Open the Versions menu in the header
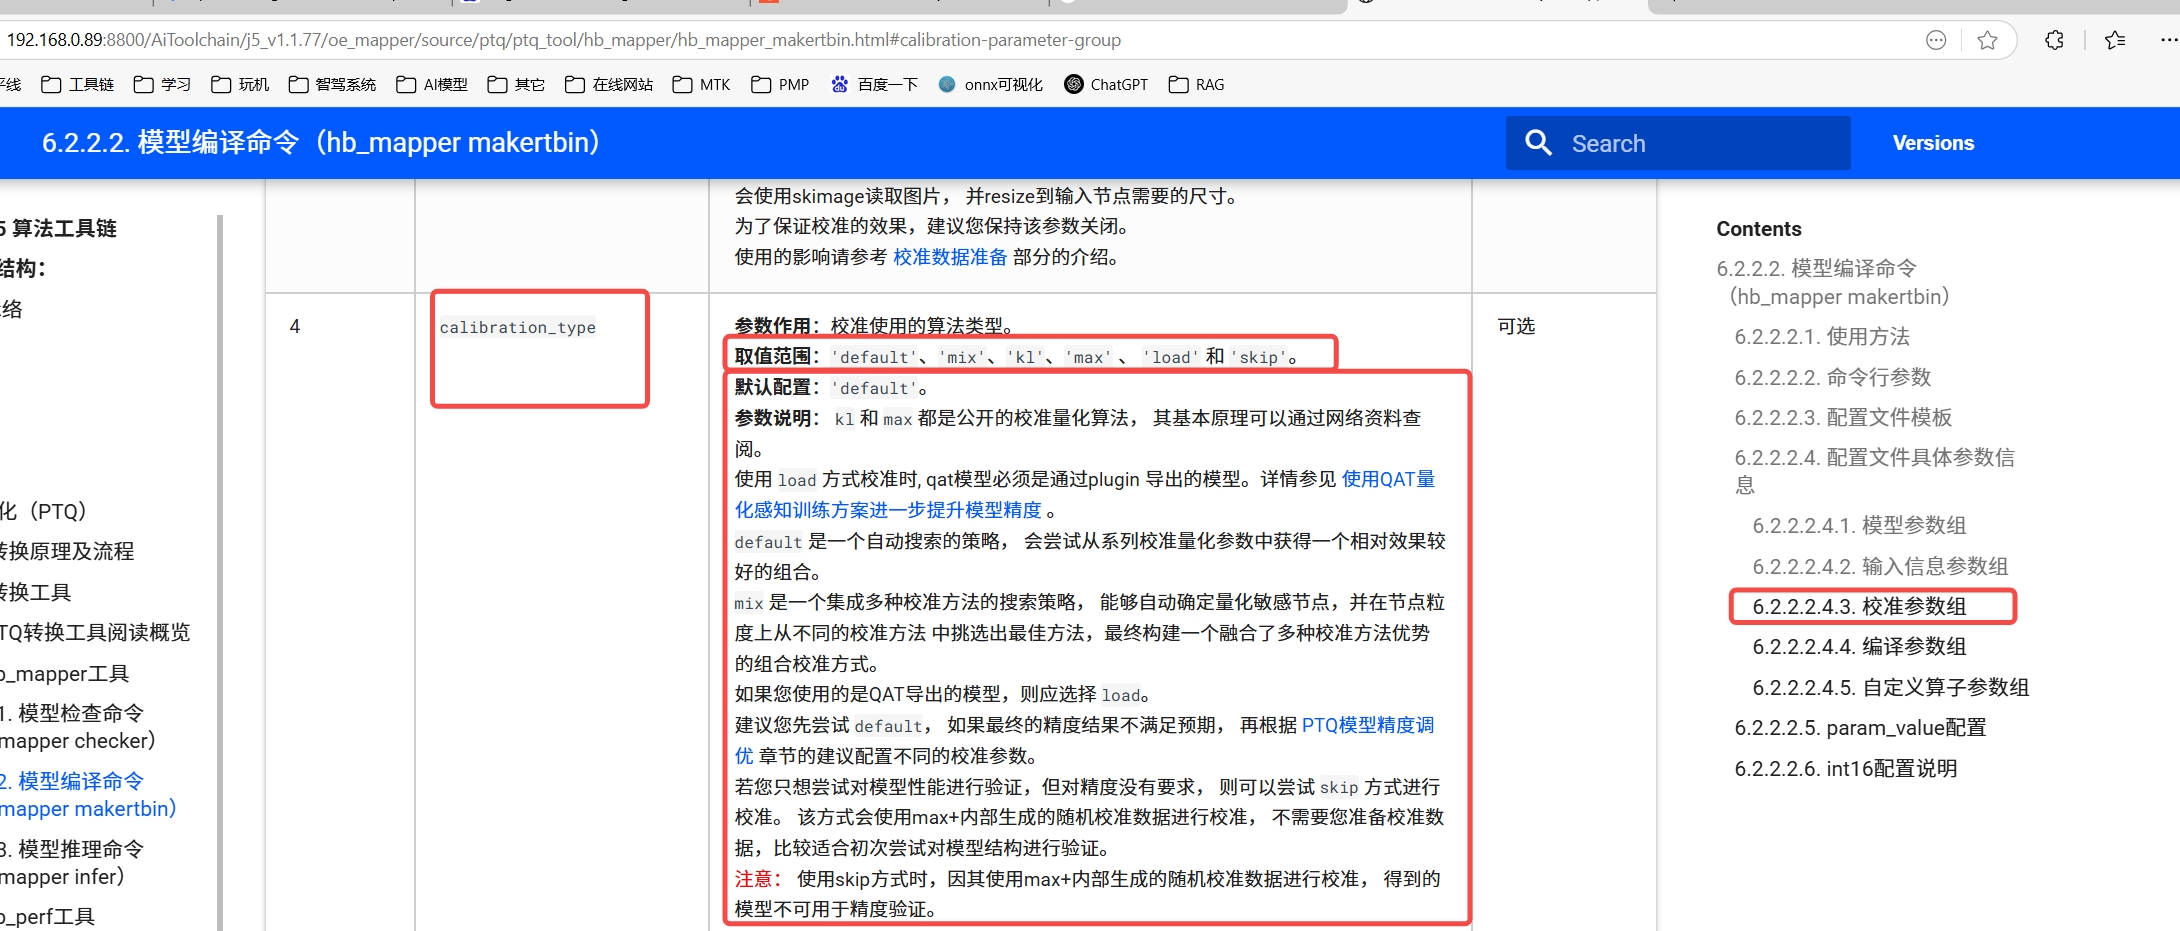The width and height of the screenshot is (2180, 931). pos(1932,143)
